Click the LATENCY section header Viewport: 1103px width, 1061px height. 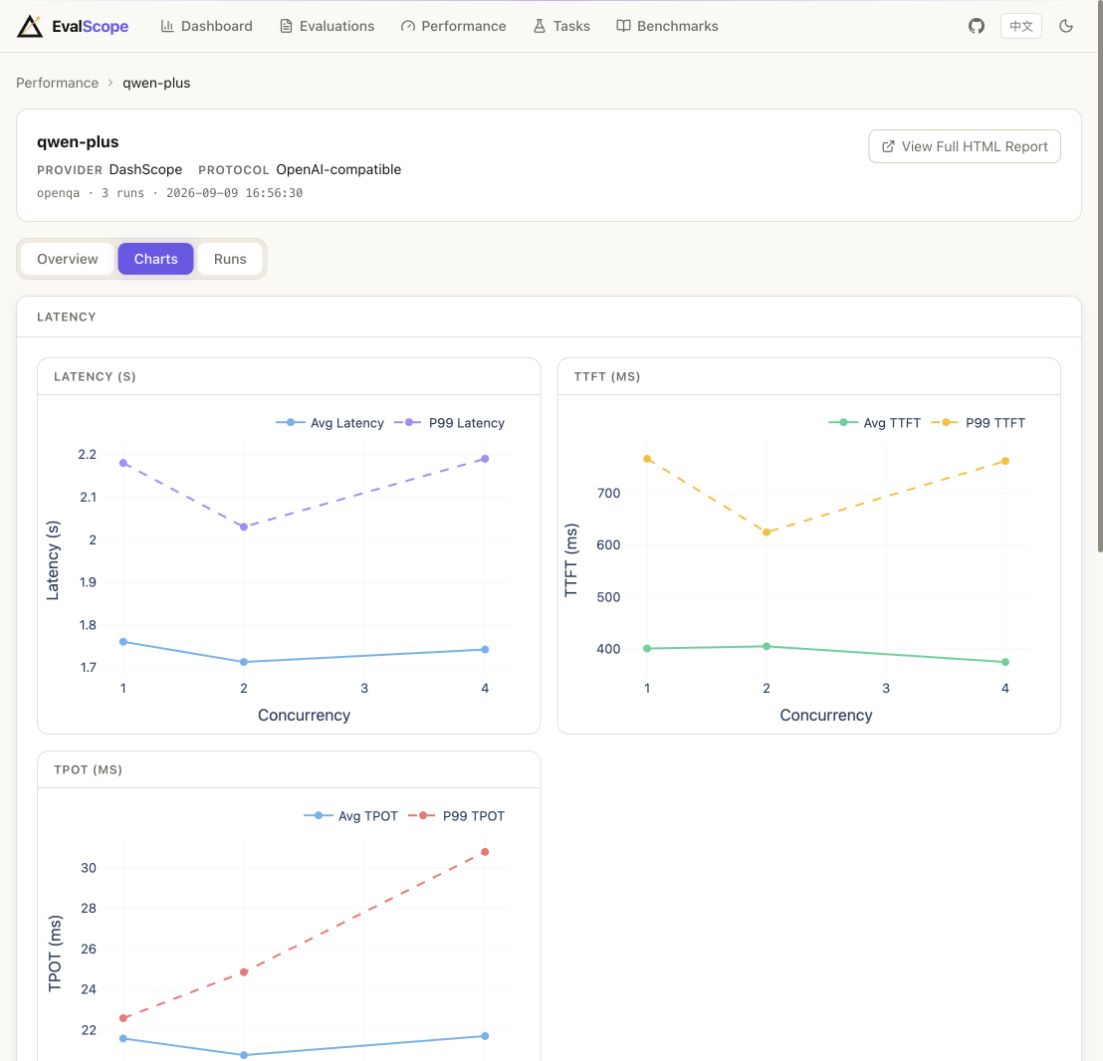66,317
